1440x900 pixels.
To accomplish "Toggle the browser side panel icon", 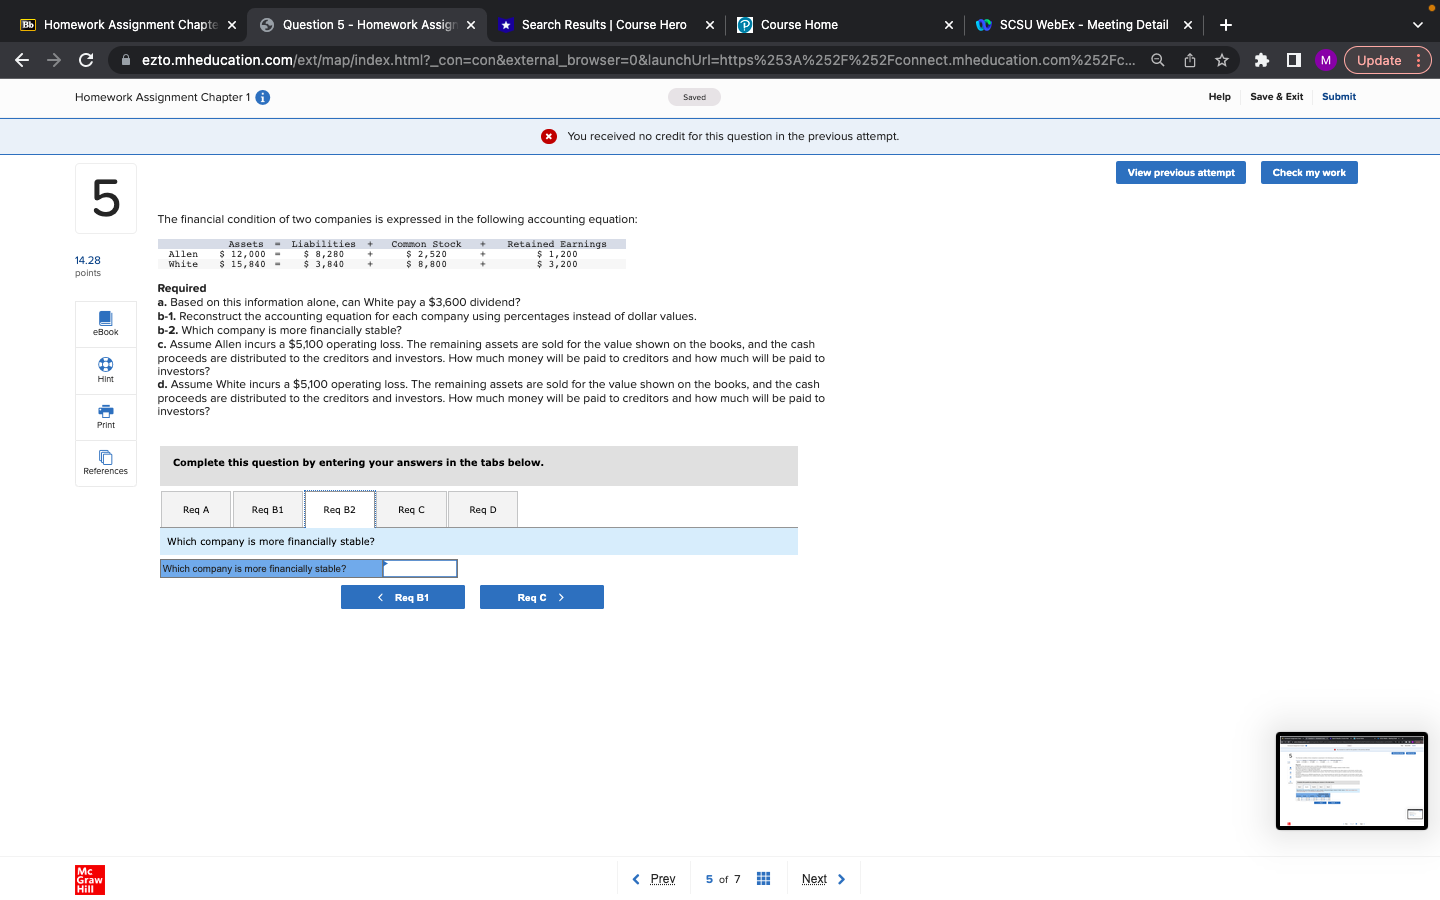I will (1294, 60).
